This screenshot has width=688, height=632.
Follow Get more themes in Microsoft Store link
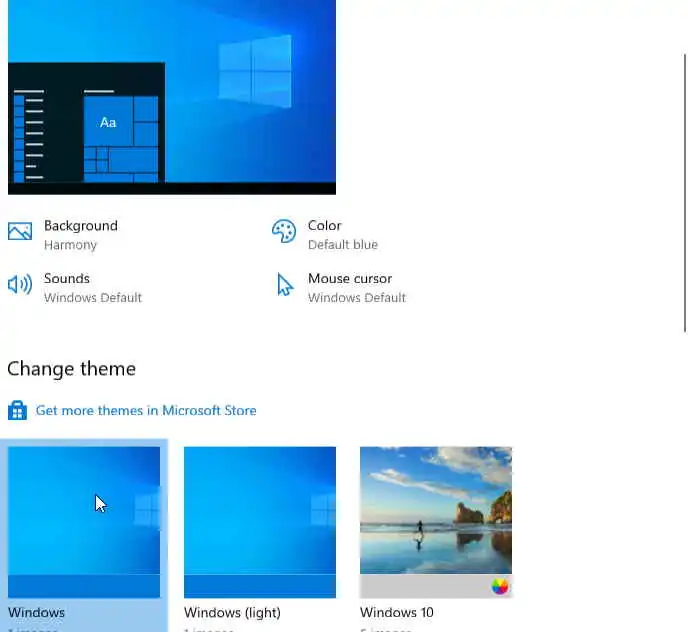[x=146, y=410]
